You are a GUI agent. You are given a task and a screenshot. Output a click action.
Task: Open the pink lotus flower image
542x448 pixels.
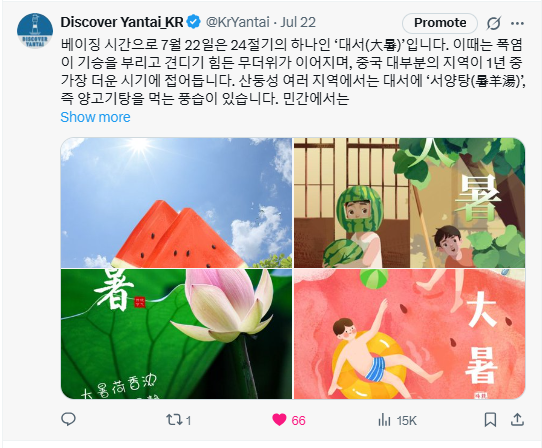click(x=176, y=334)
